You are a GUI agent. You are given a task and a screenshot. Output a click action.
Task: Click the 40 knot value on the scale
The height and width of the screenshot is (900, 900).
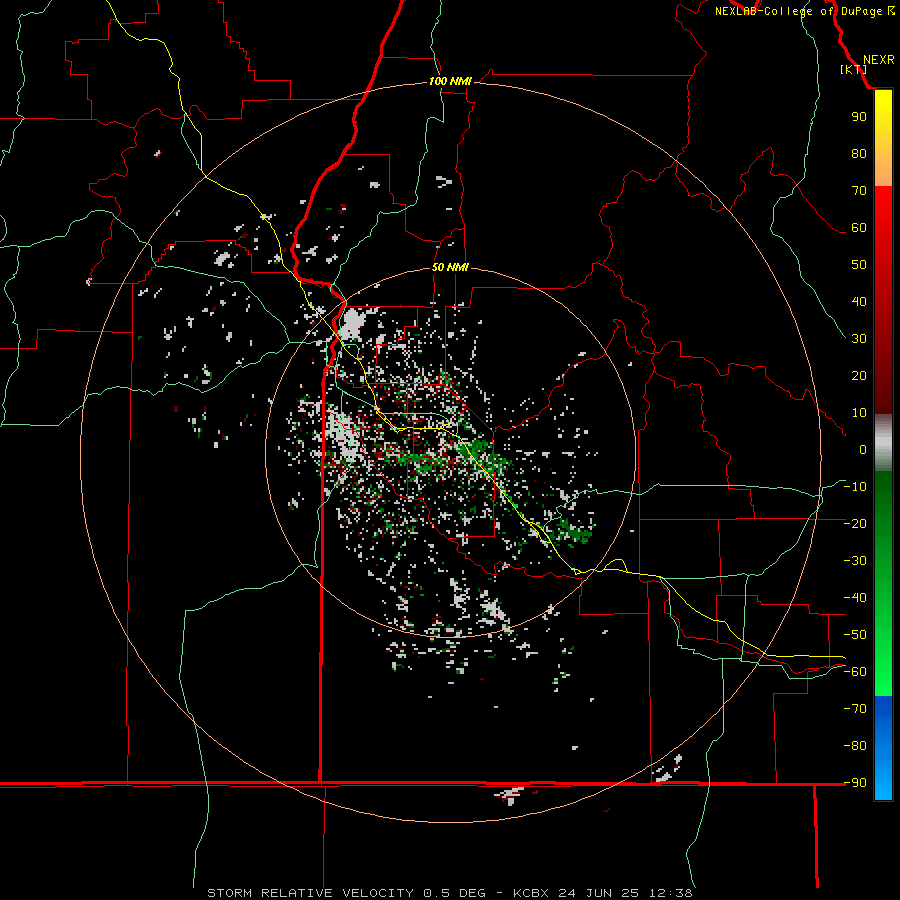[x=859, y=301]
